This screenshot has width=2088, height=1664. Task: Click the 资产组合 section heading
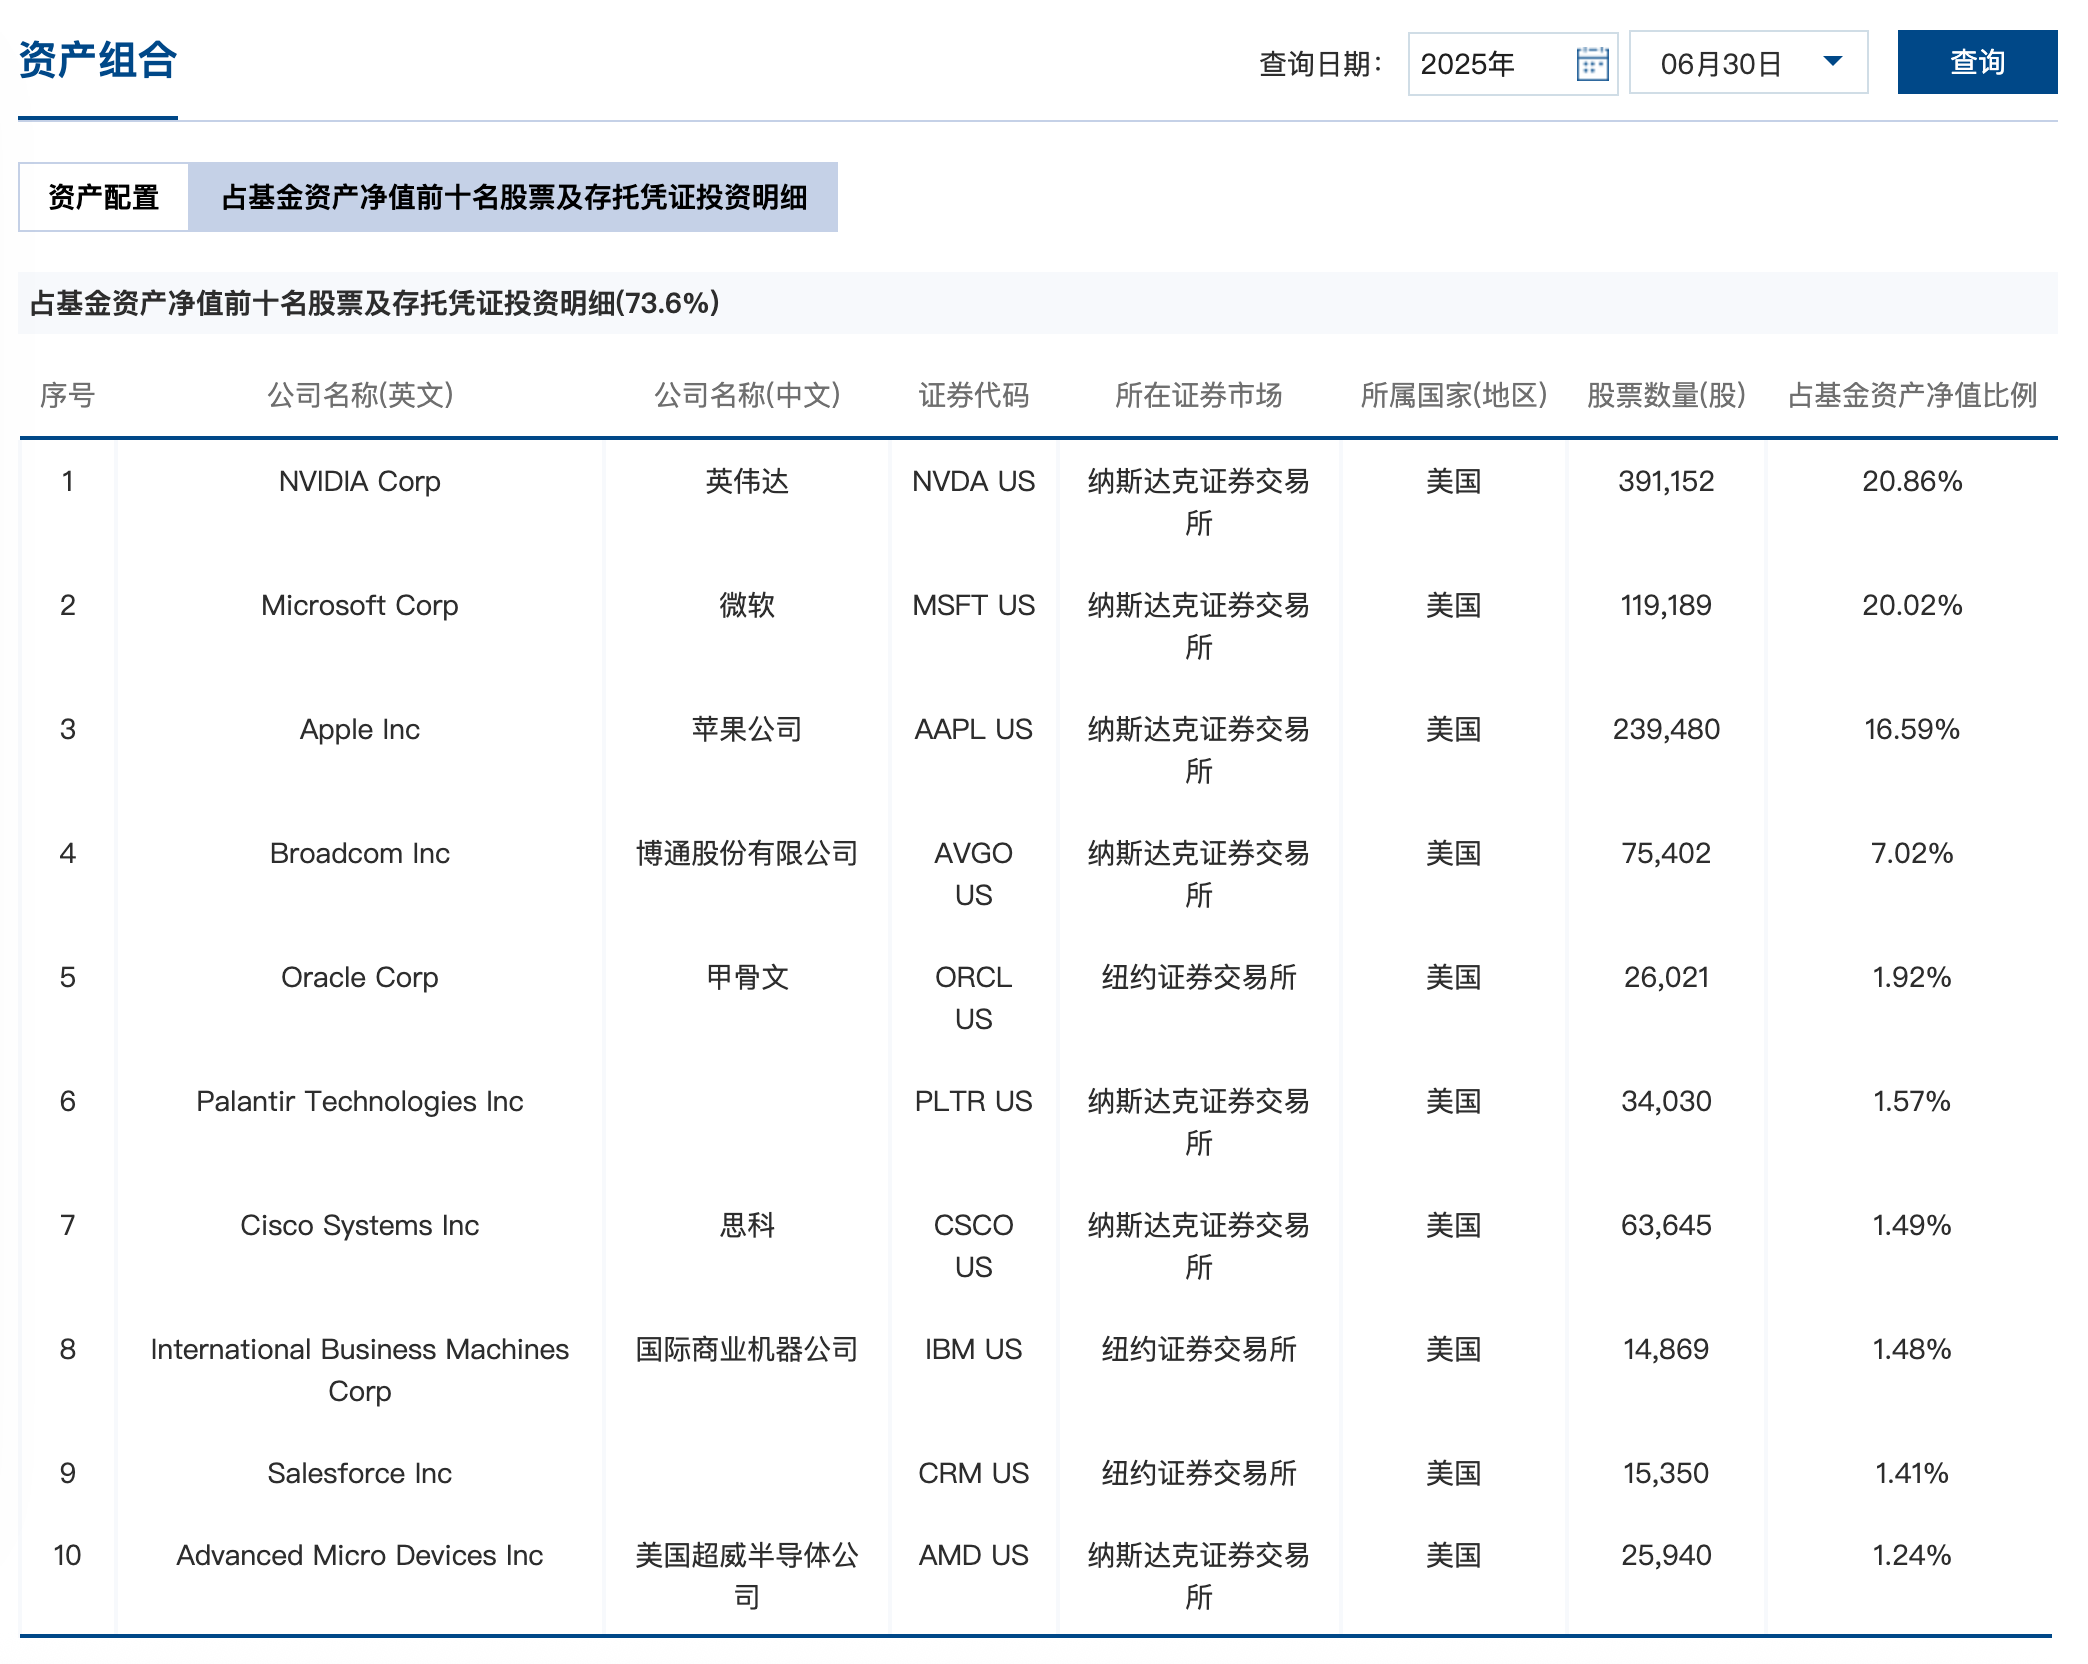98,60
